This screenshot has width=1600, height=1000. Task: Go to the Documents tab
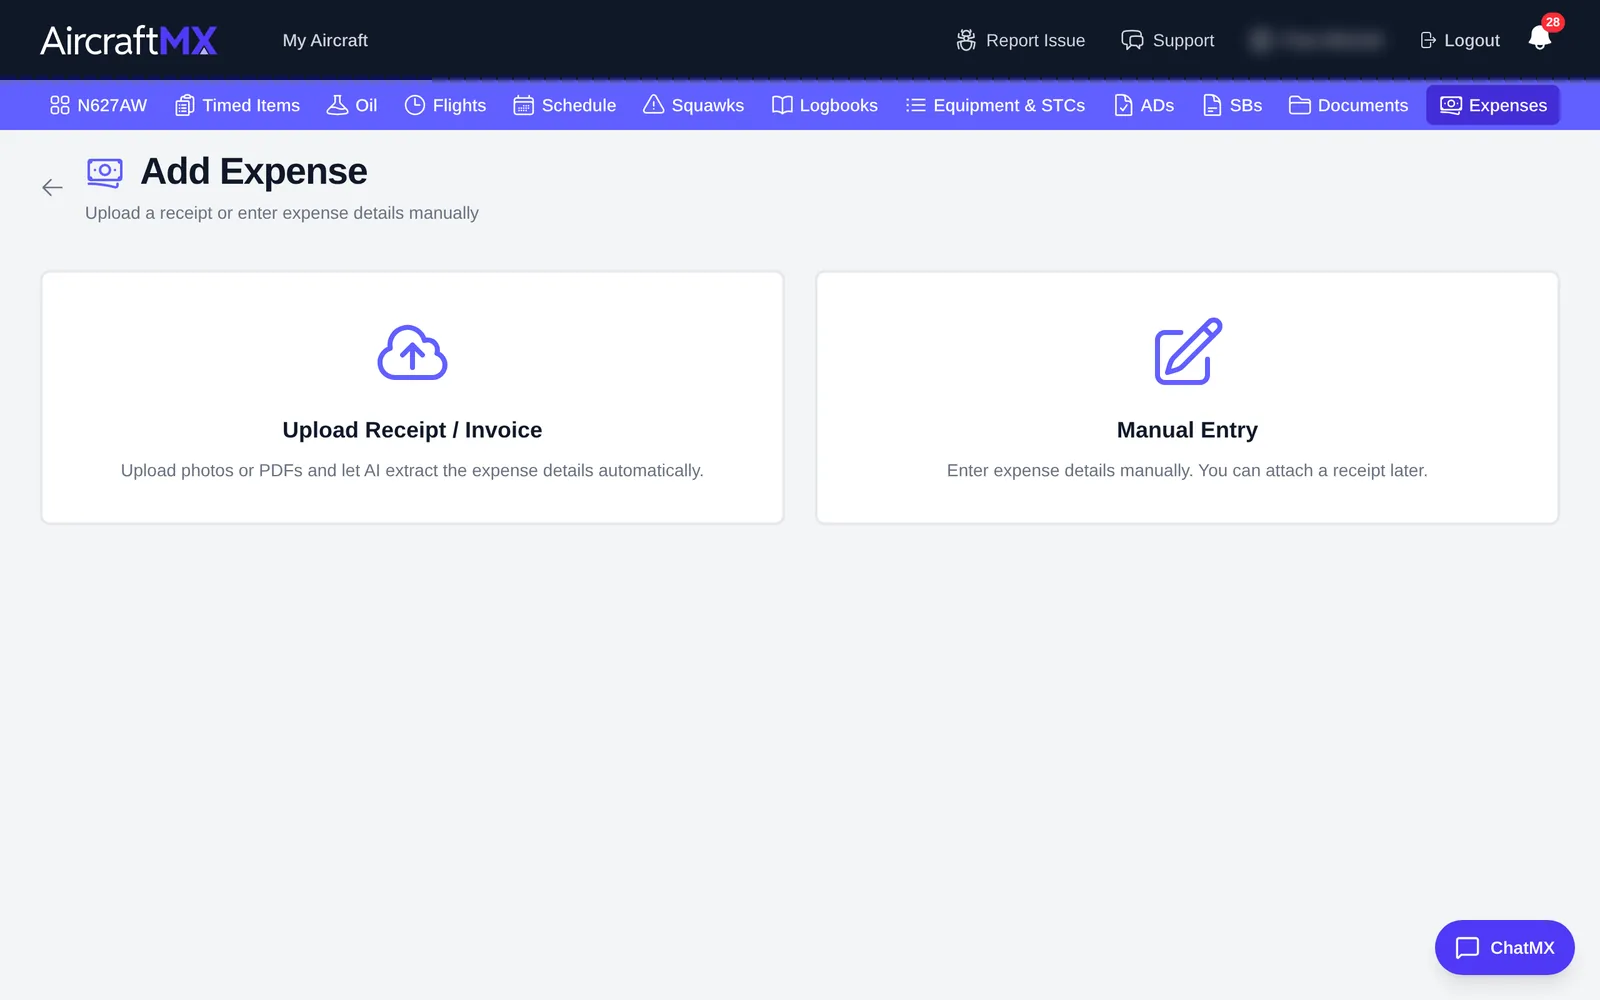coord(1349,105)
